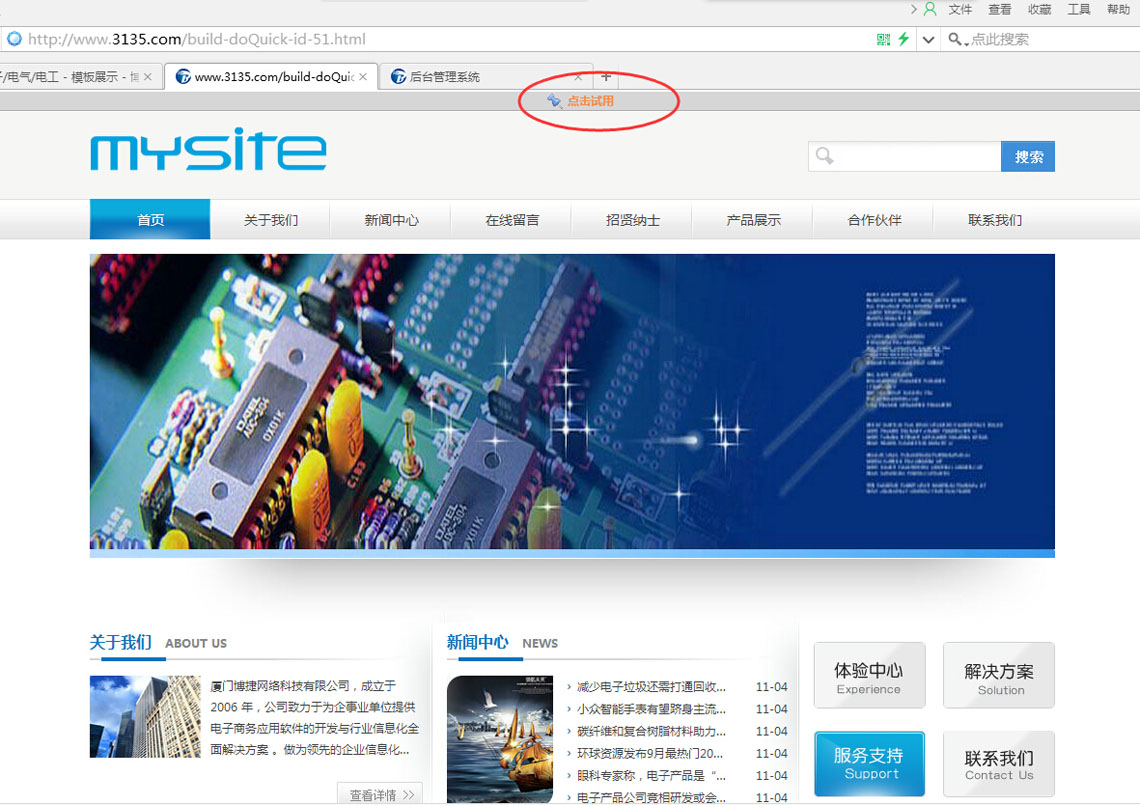Open the search engine selector dropdown
Viewport: 1140px width, 805px height.
point(959,40)
